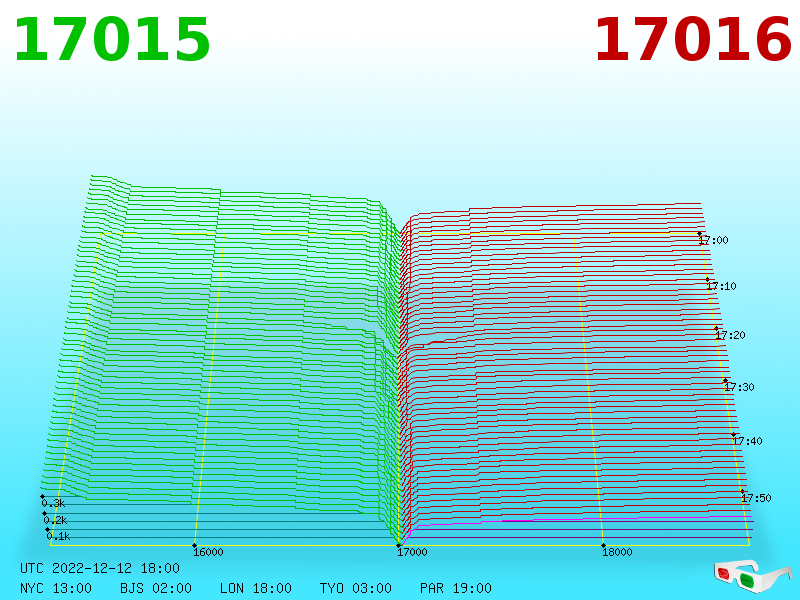Click the PAR 19:00 clock text

[456, 588]
